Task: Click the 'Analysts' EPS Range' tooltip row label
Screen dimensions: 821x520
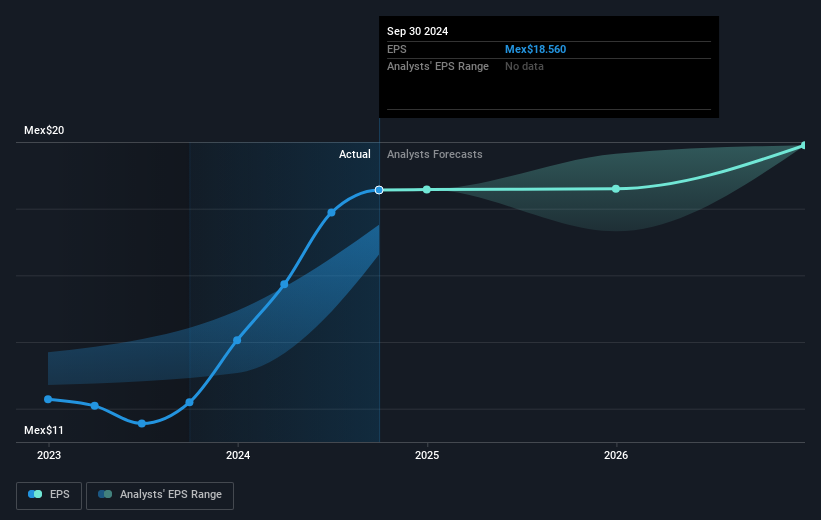Action: [438, 67]
